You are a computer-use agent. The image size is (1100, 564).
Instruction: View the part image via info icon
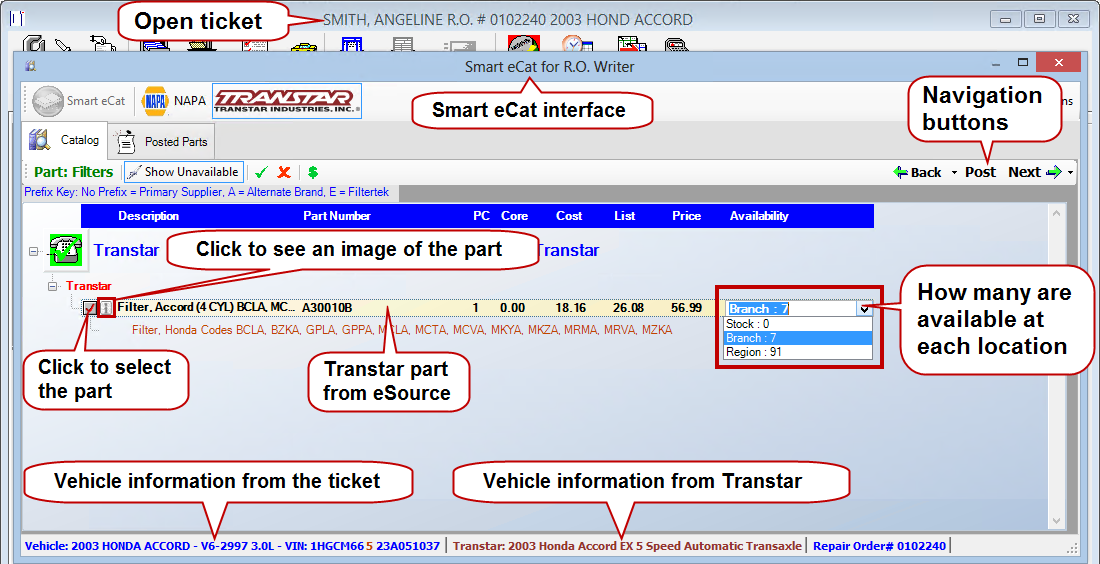[x=106, y=308]
